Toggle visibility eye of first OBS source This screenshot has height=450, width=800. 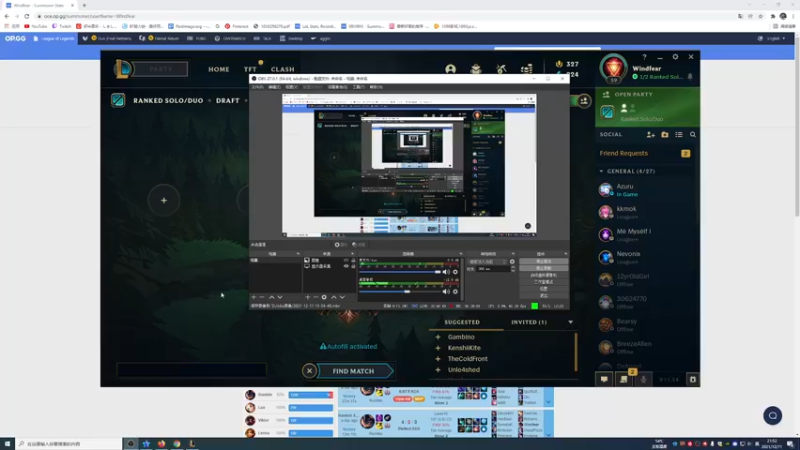346,260
